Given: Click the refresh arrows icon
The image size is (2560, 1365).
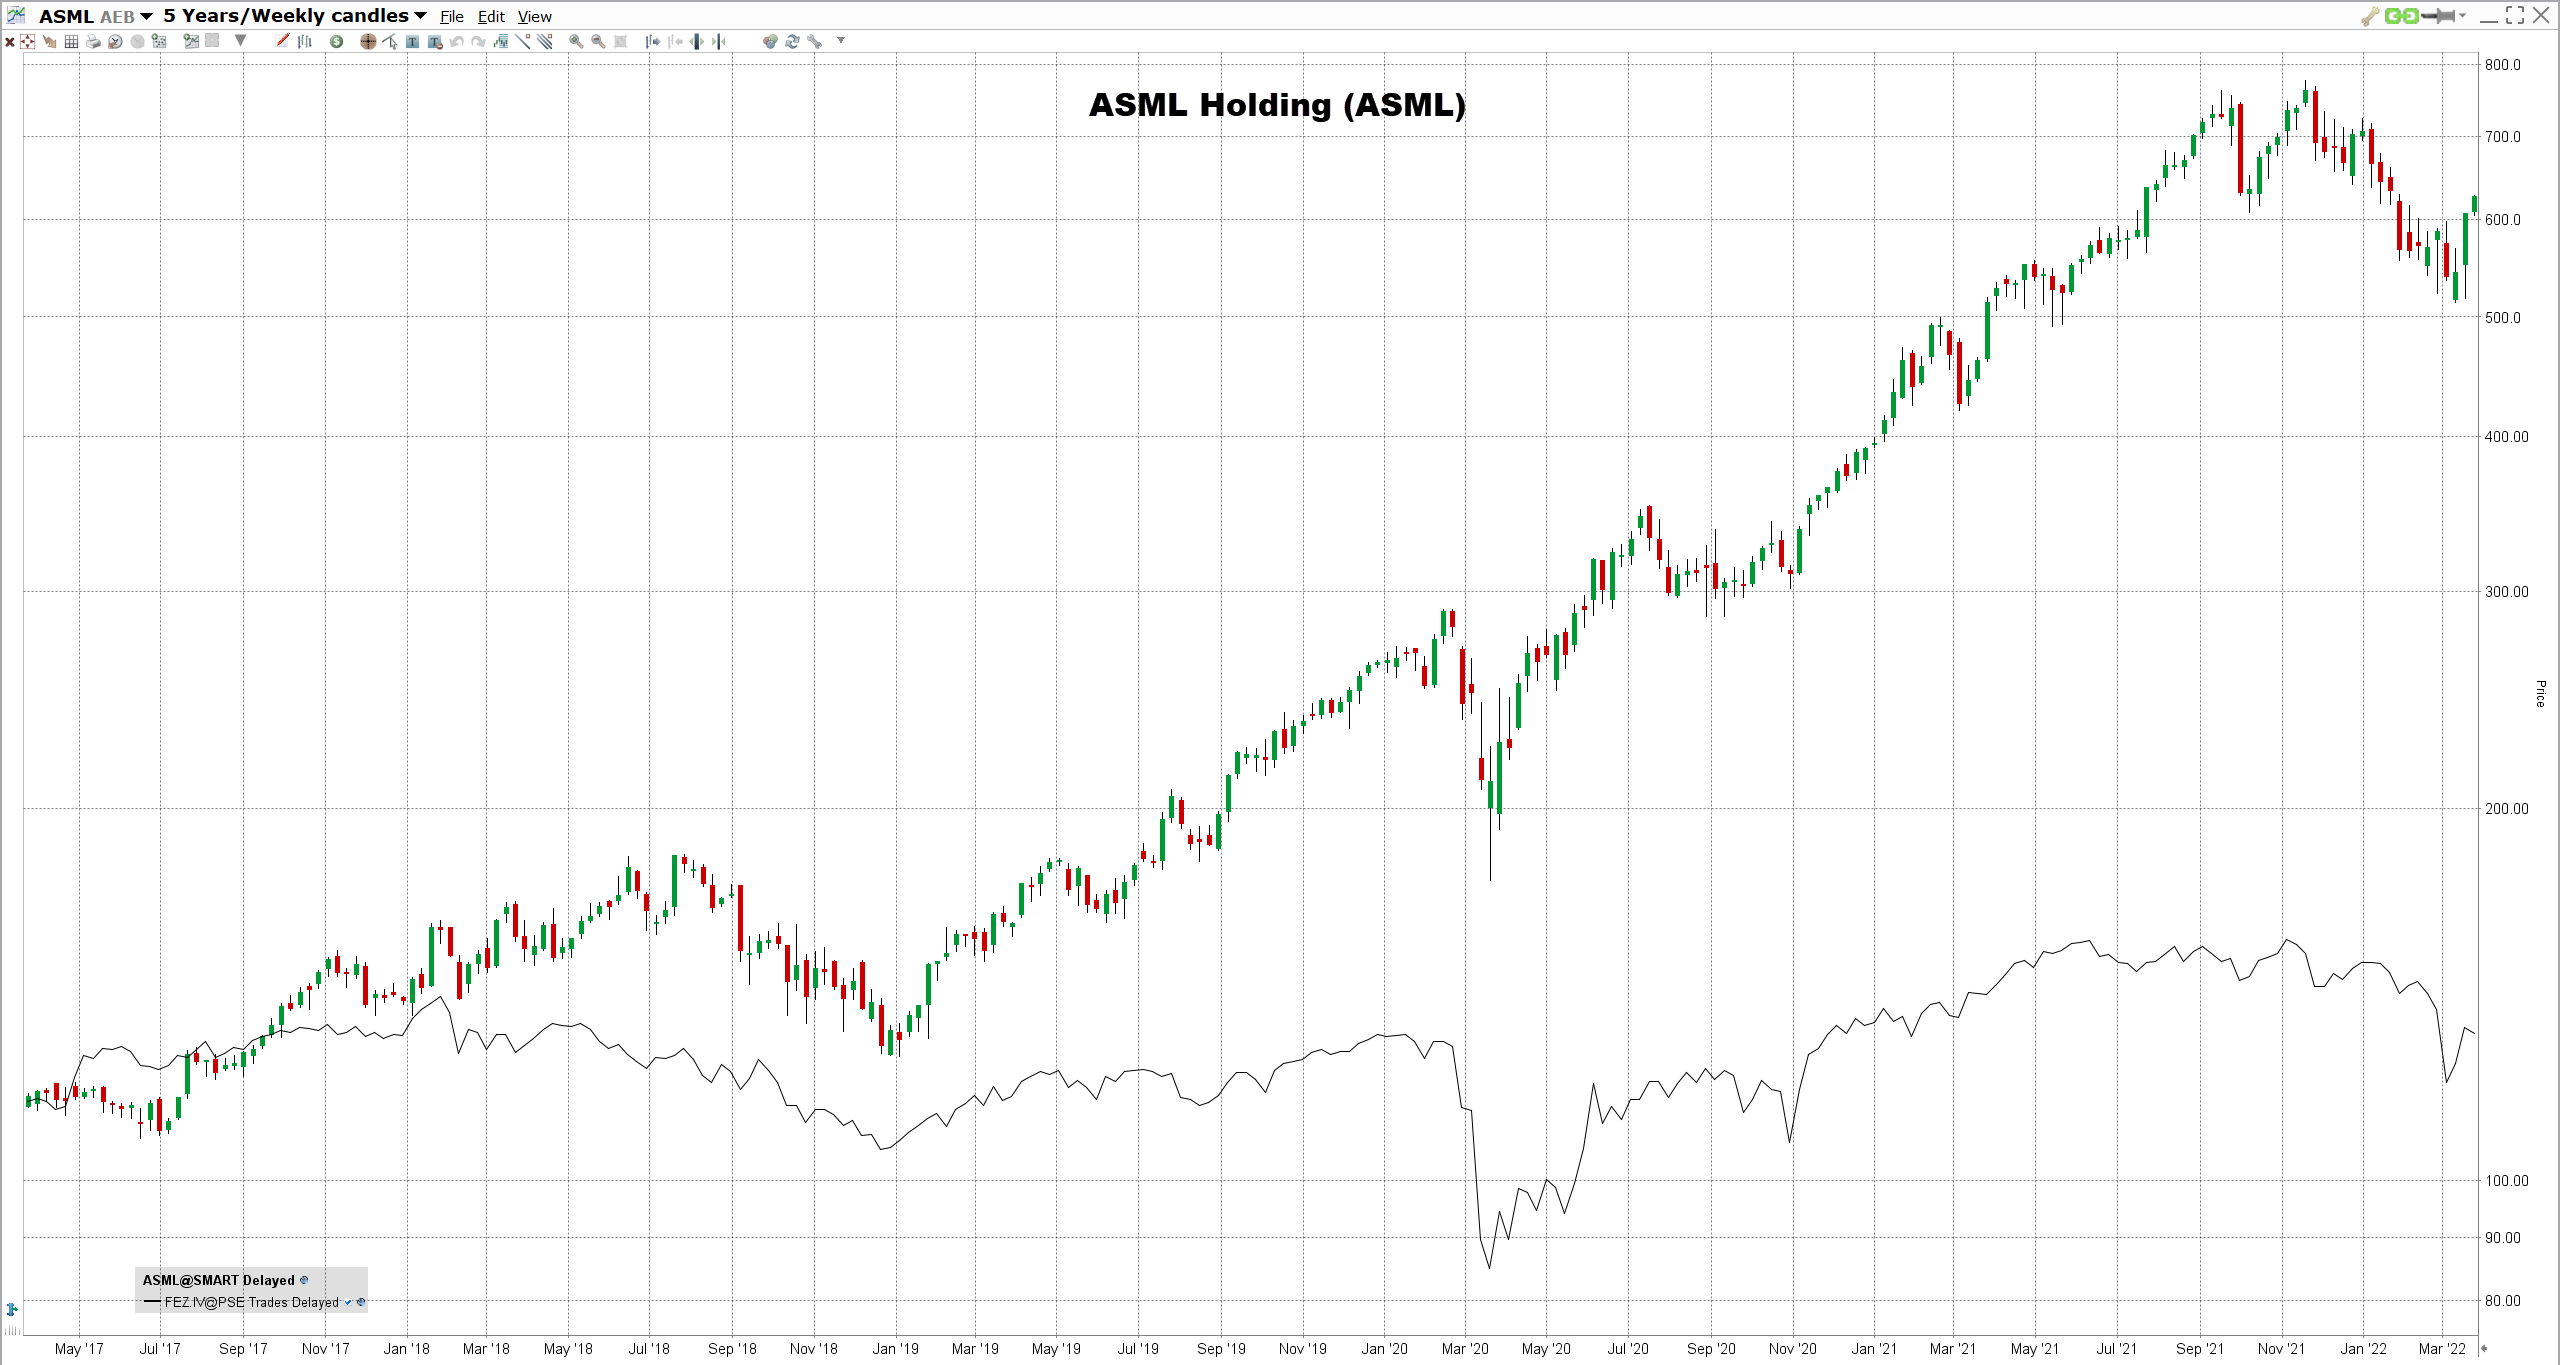Looking at the screenshot, I should (x=792, y=41).
